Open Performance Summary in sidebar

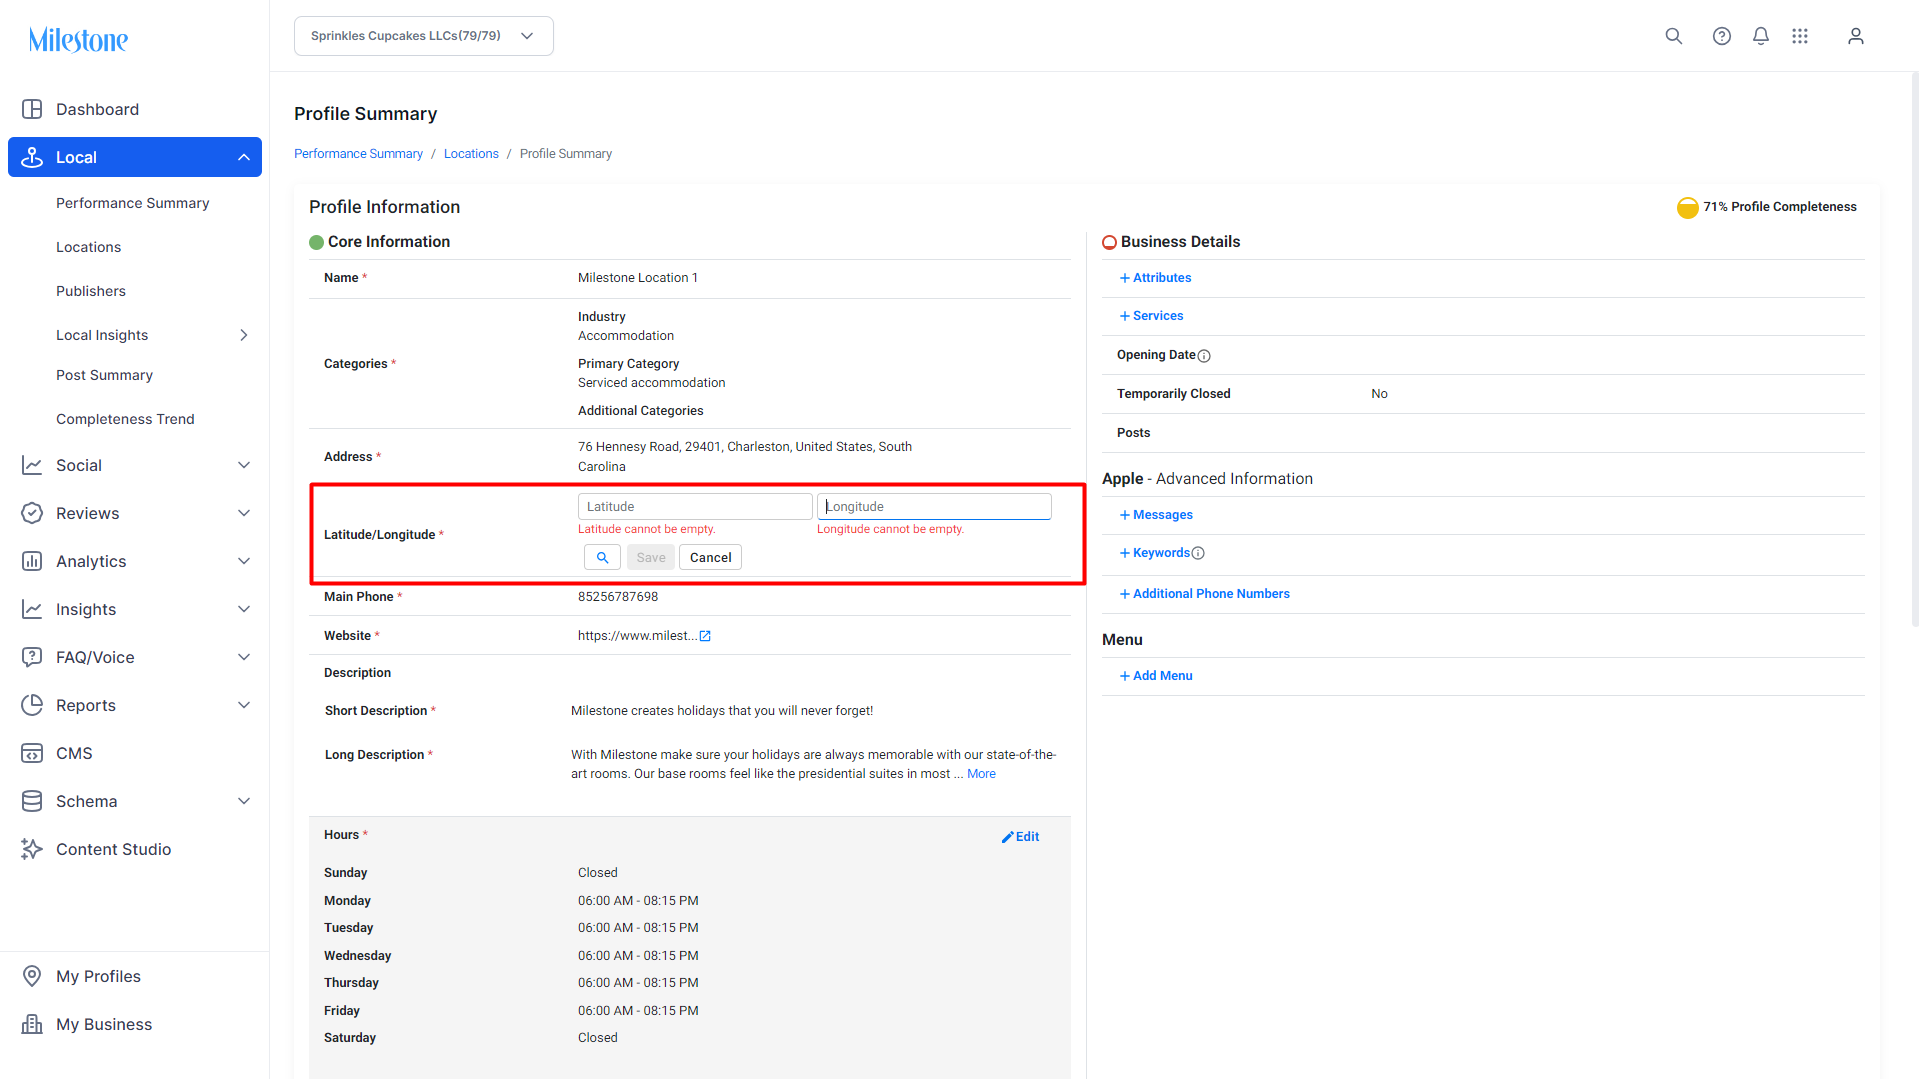pos(133,203)
